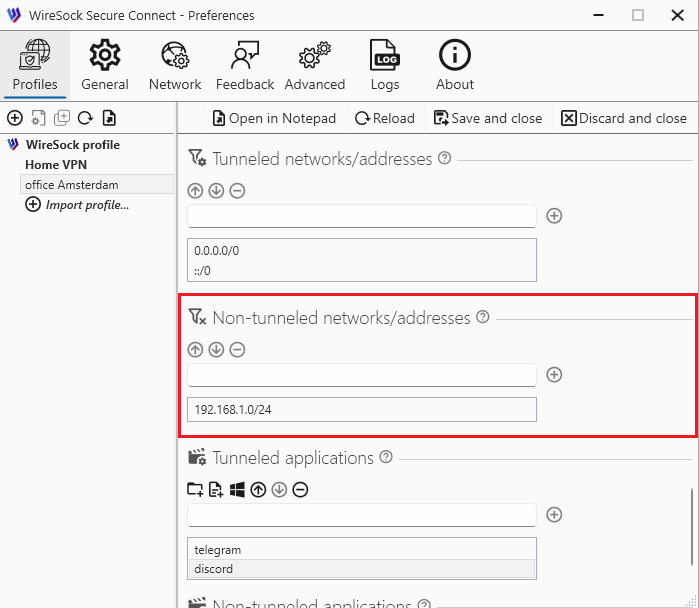
Task: Open help for Non-tunneled networks/addresses
Action: (483, 317)
